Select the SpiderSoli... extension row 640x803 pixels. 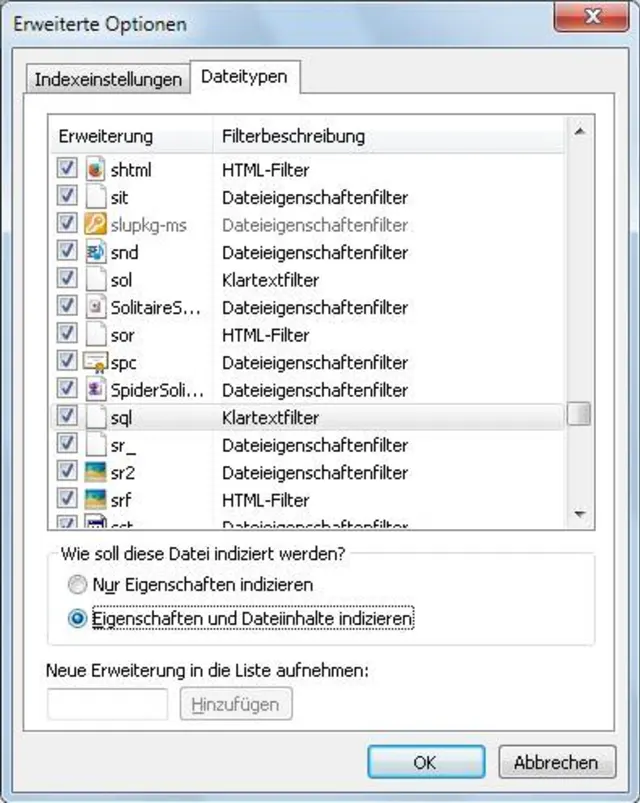click(307, 390)
